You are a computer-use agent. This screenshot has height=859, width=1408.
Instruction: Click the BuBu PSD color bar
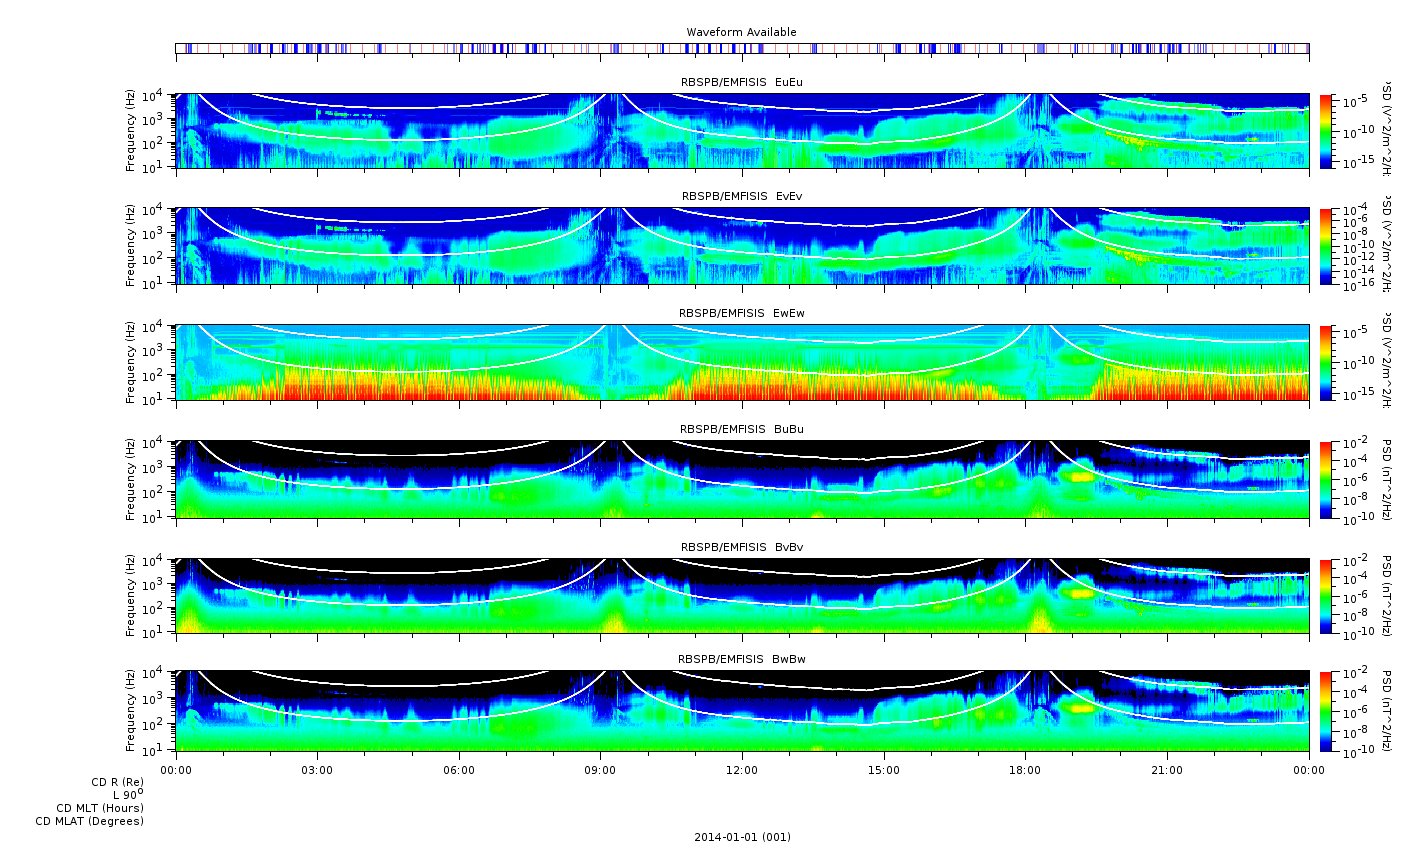1326,479
